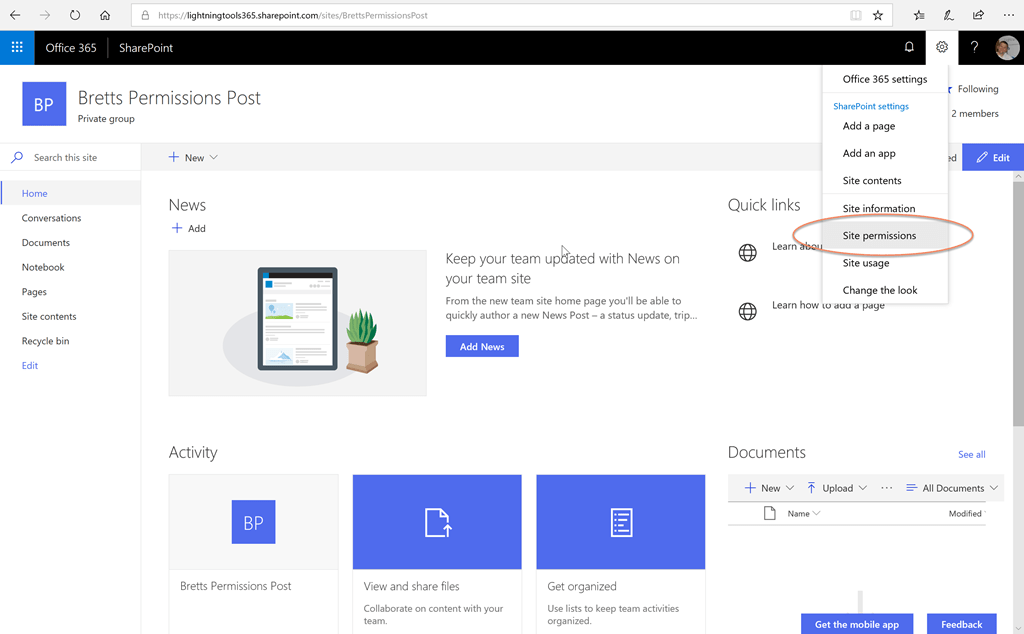Click in the Search this site field

pos(71,157)
